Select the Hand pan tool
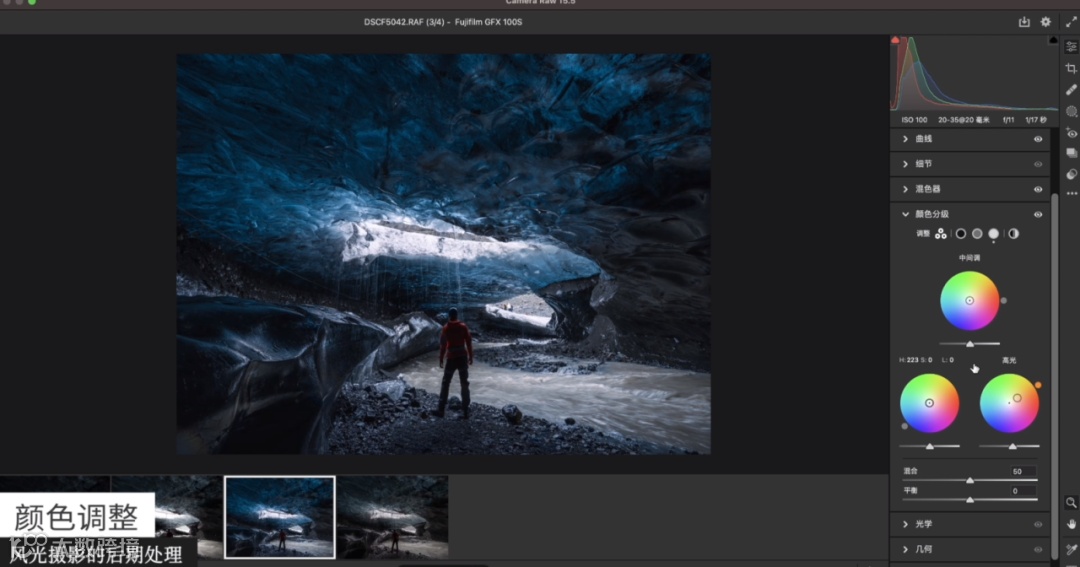The height and width of the screenshot is (567, 1080). click(x=1071, y=524)
